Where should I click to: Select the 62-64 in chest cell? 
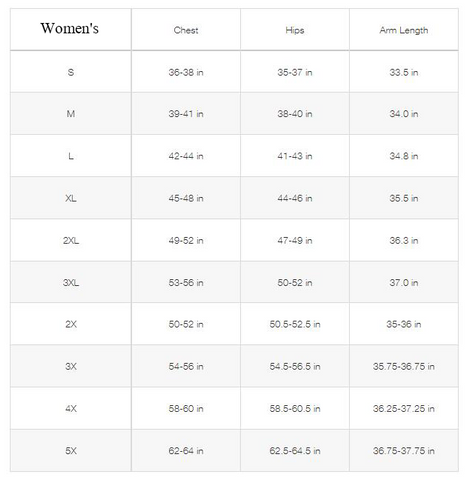coord(186,451)
